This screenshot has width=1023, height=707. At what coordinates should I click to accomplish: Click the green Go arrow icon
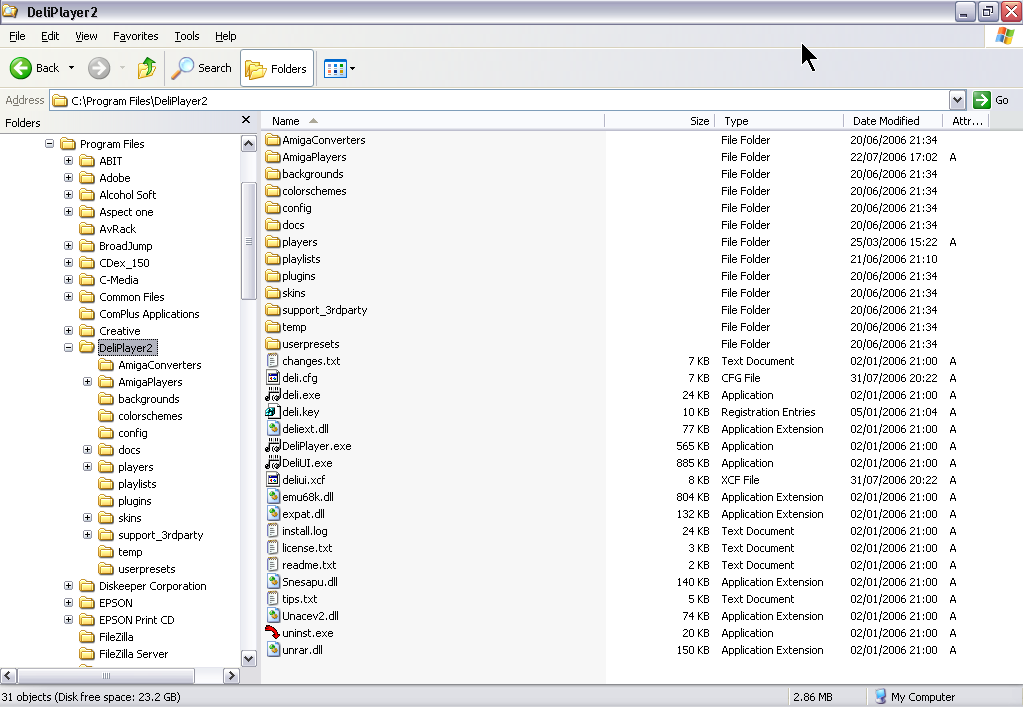(981, 100)
